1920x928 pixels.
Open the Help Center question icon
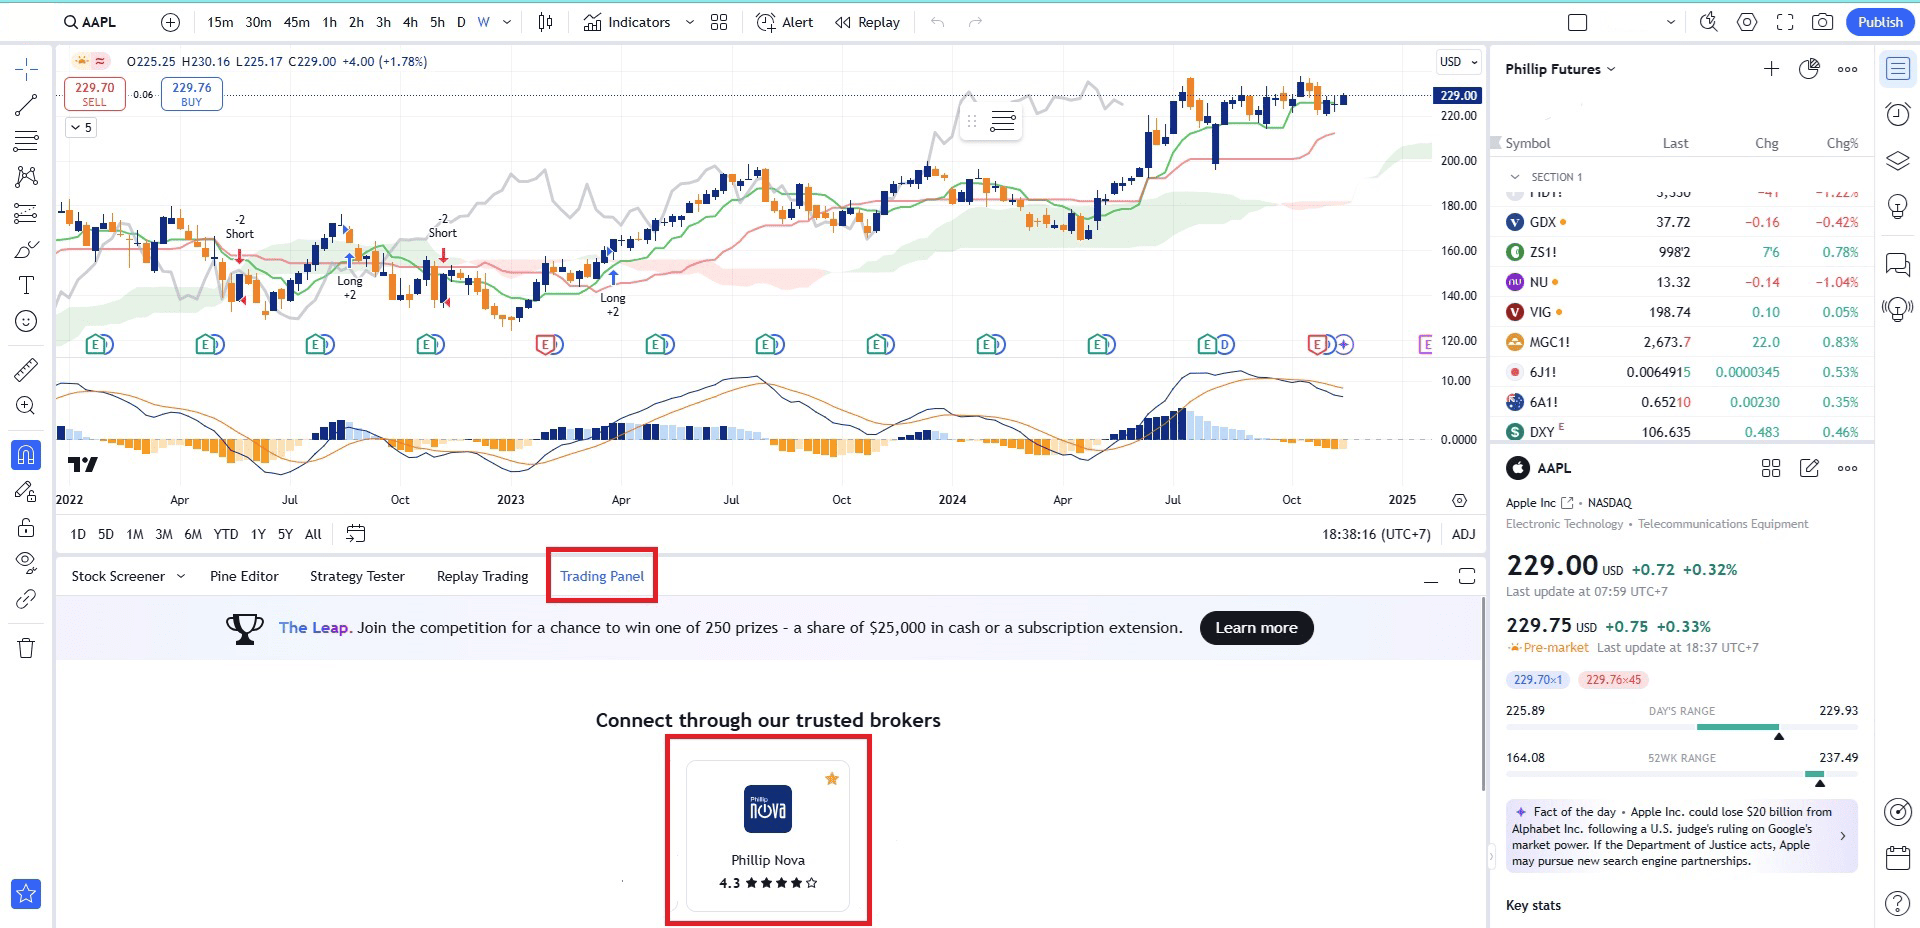point(1897,904)
